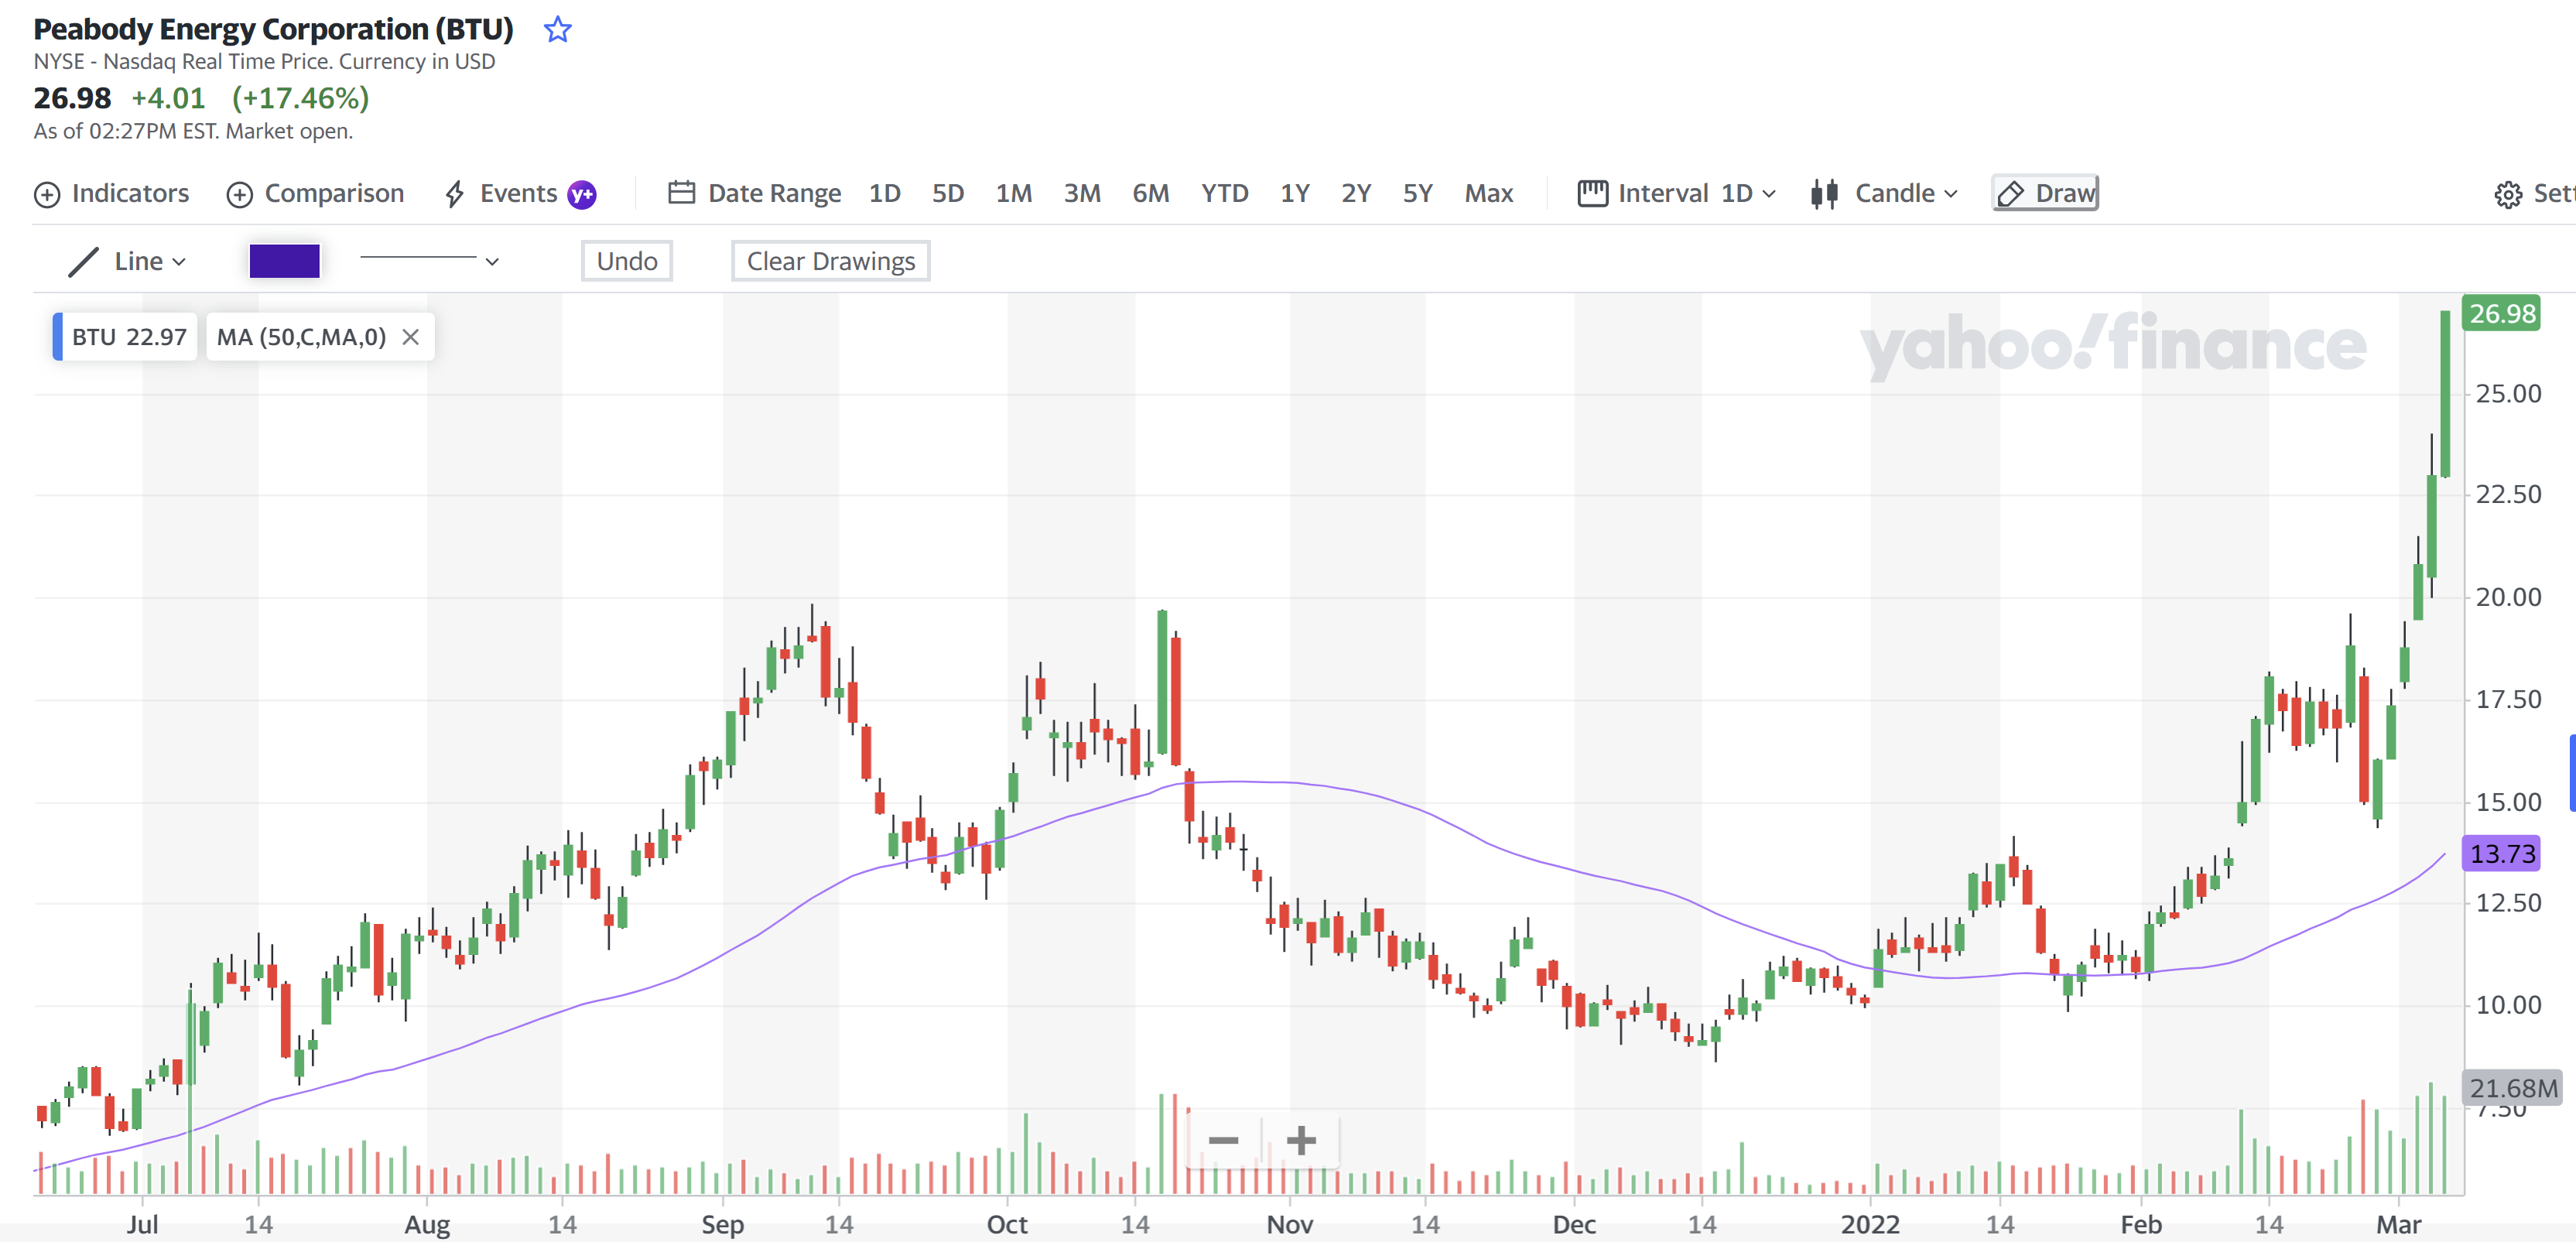2576x1242 pixels.
Task: Click the Comparison plus icon
Action: (239, 194)
